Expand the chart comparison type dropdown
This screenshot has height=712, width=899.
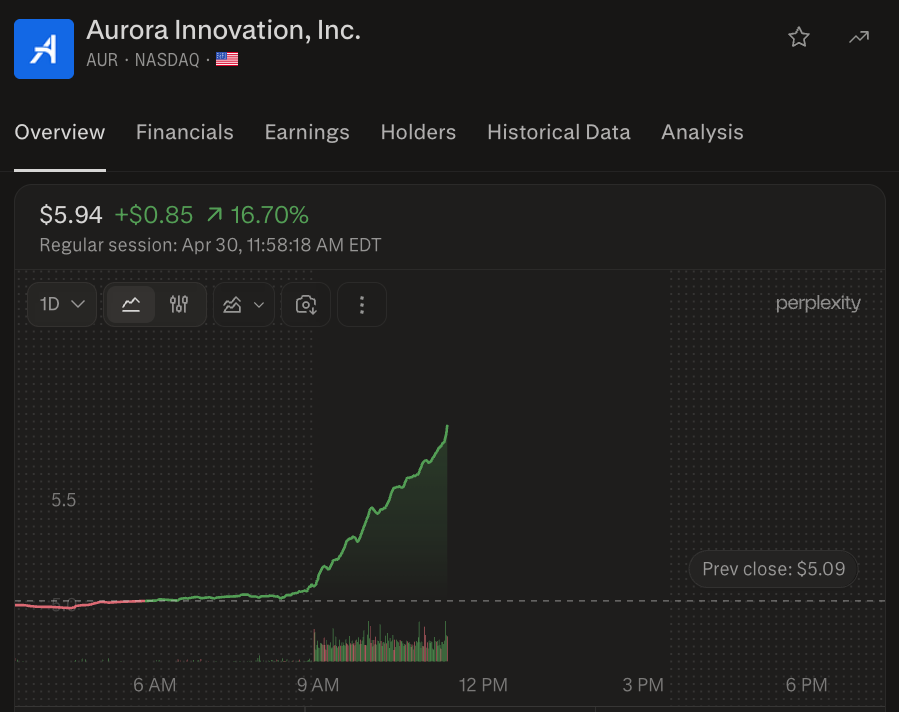[x=244, y=304]
